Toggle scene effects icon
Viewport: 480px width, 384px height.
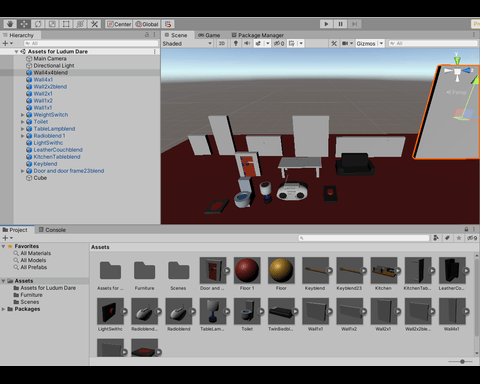point(258,43)
